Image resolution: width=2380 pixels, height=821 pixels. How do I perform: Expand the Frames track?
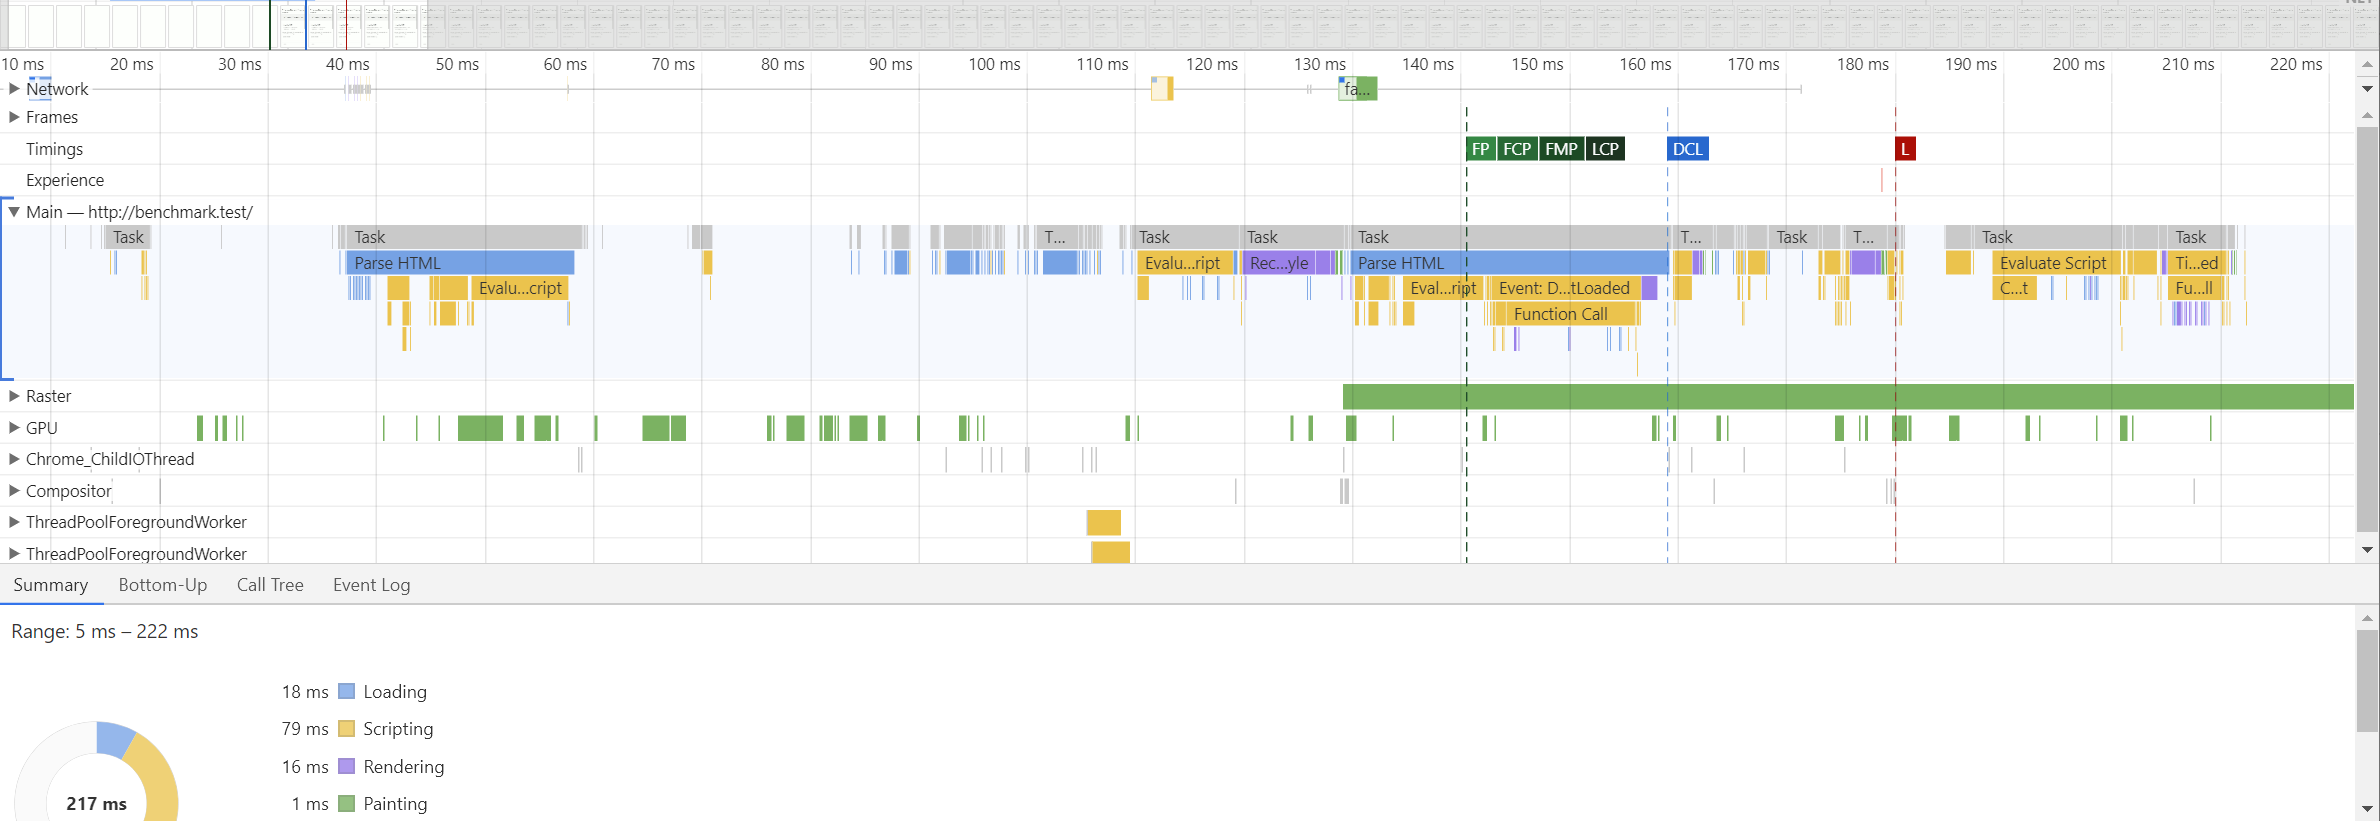pos(14,117)
